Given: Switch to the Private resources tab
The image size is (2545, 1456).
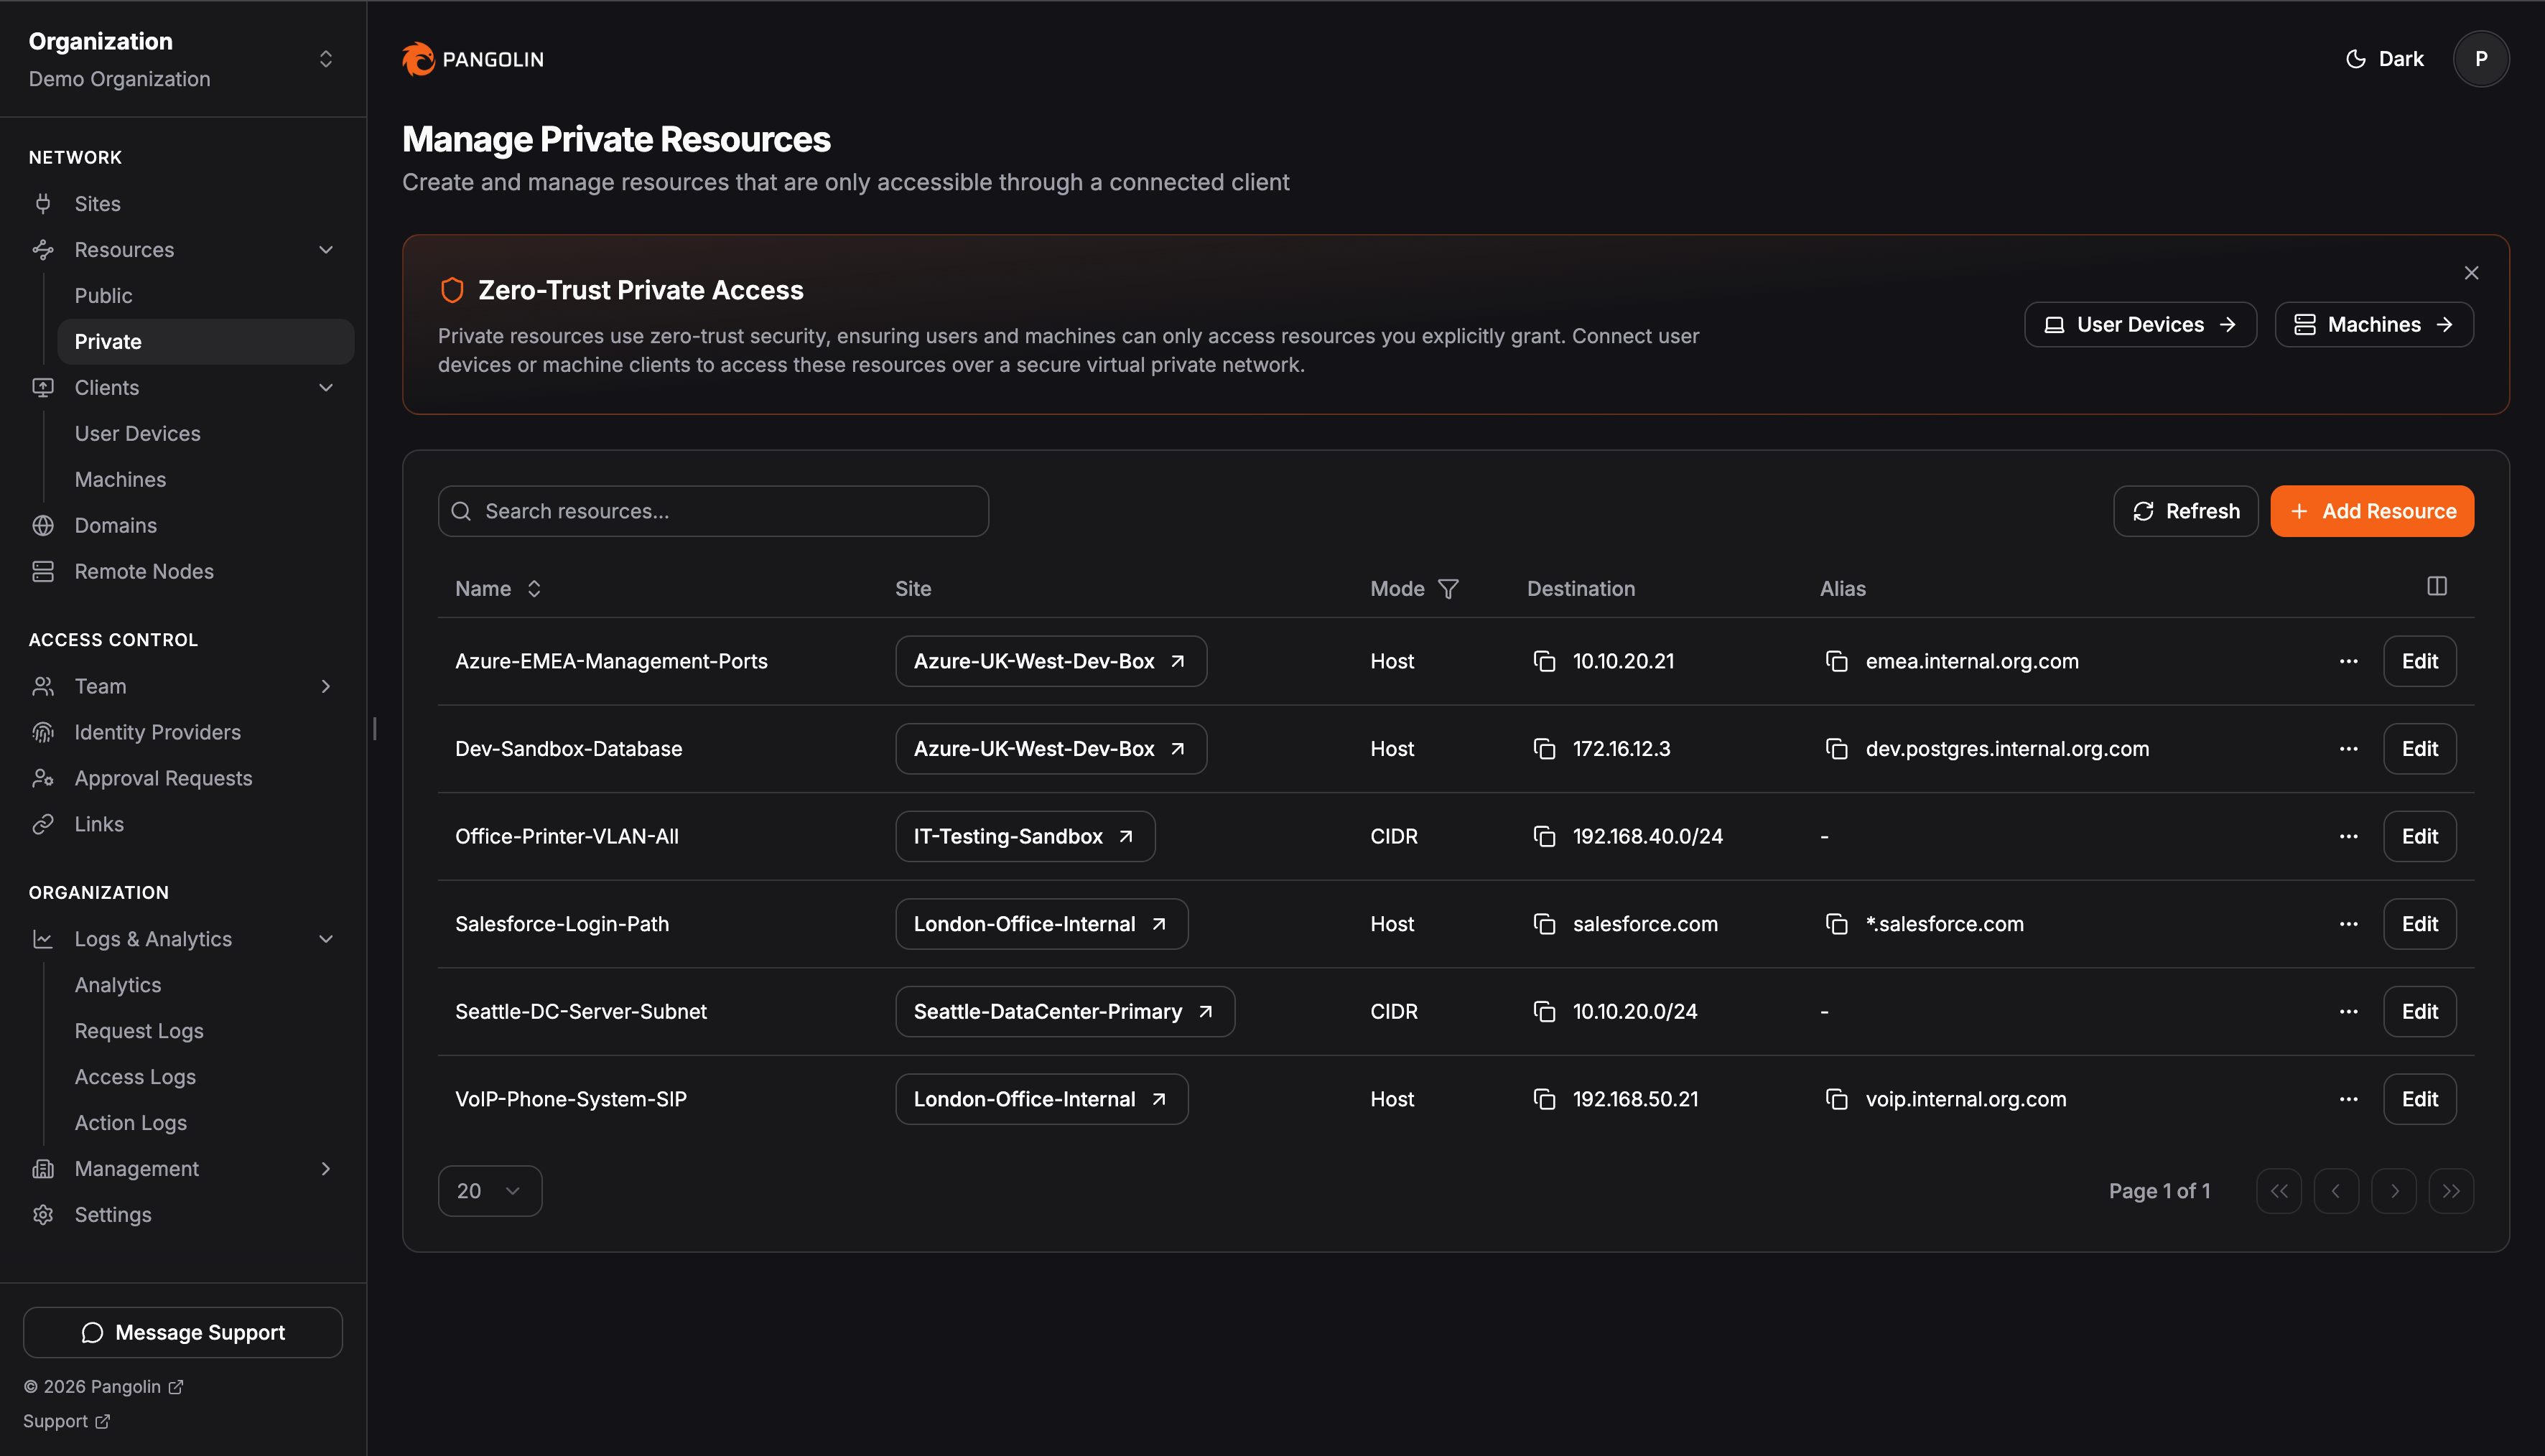Looking at the screenshot, I should tap(107, 341).
